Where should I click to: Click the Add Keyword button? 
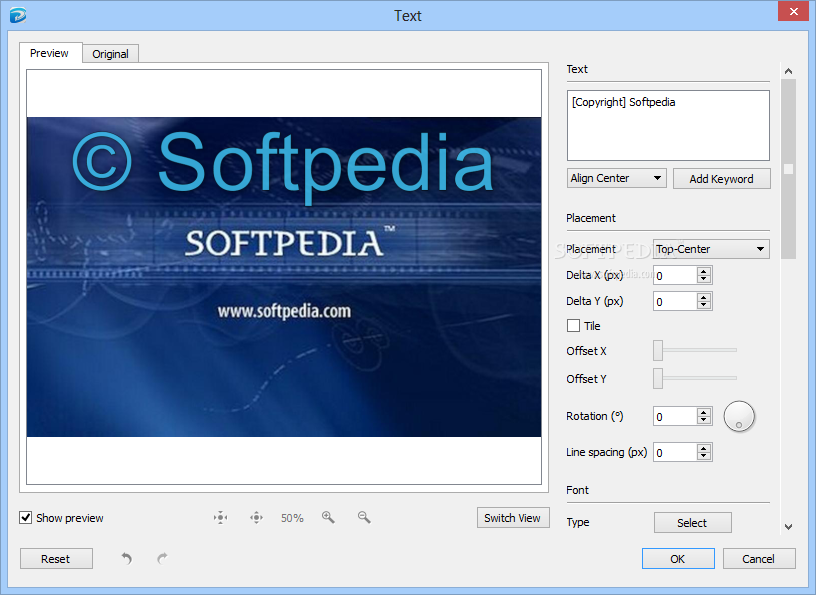click(721, 179)
